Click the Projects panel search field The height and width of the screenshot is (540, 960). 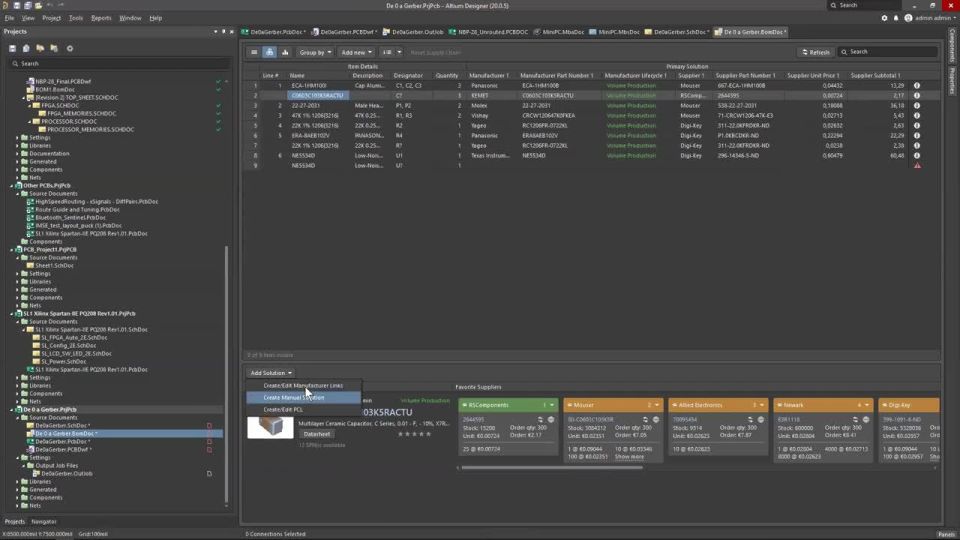point(120,64)
